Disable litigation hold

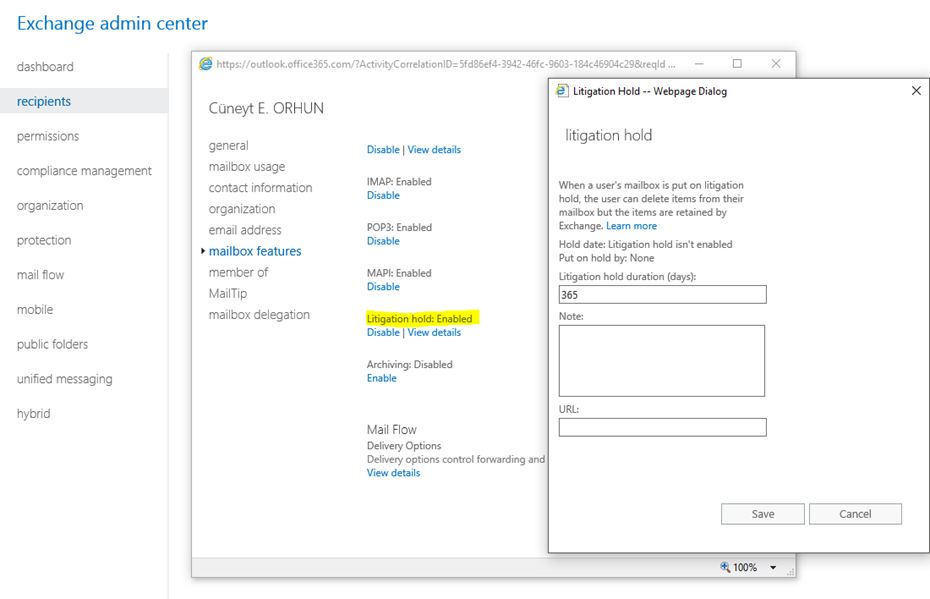383,332
